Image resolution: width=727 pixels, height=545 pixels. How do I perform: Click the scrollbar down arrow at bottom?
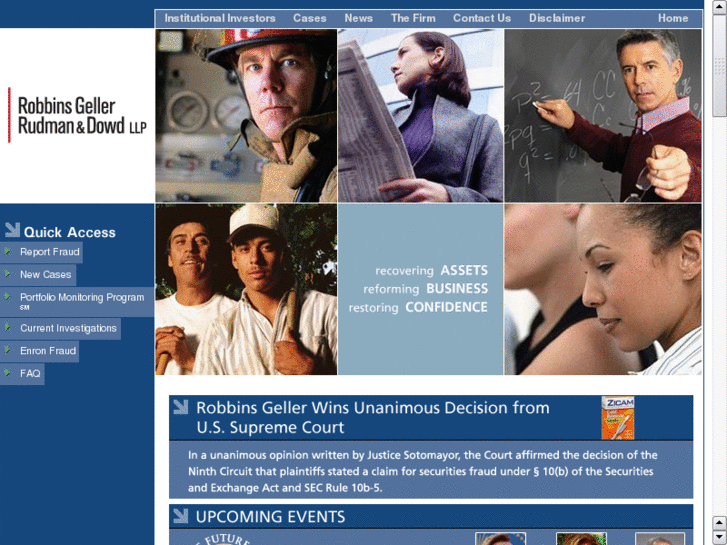[x=719, y=537]
